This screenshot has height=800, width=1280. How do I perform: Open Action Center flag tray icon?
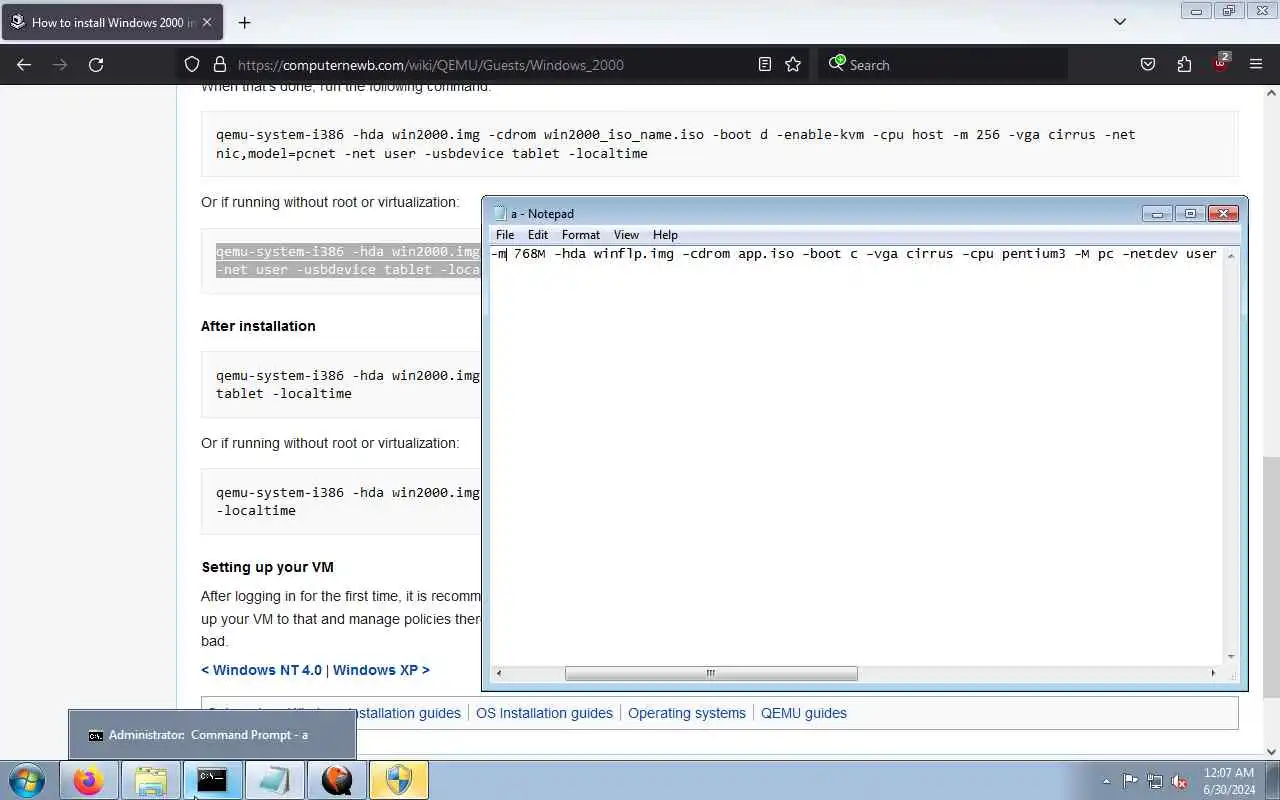pos(1130,781)
